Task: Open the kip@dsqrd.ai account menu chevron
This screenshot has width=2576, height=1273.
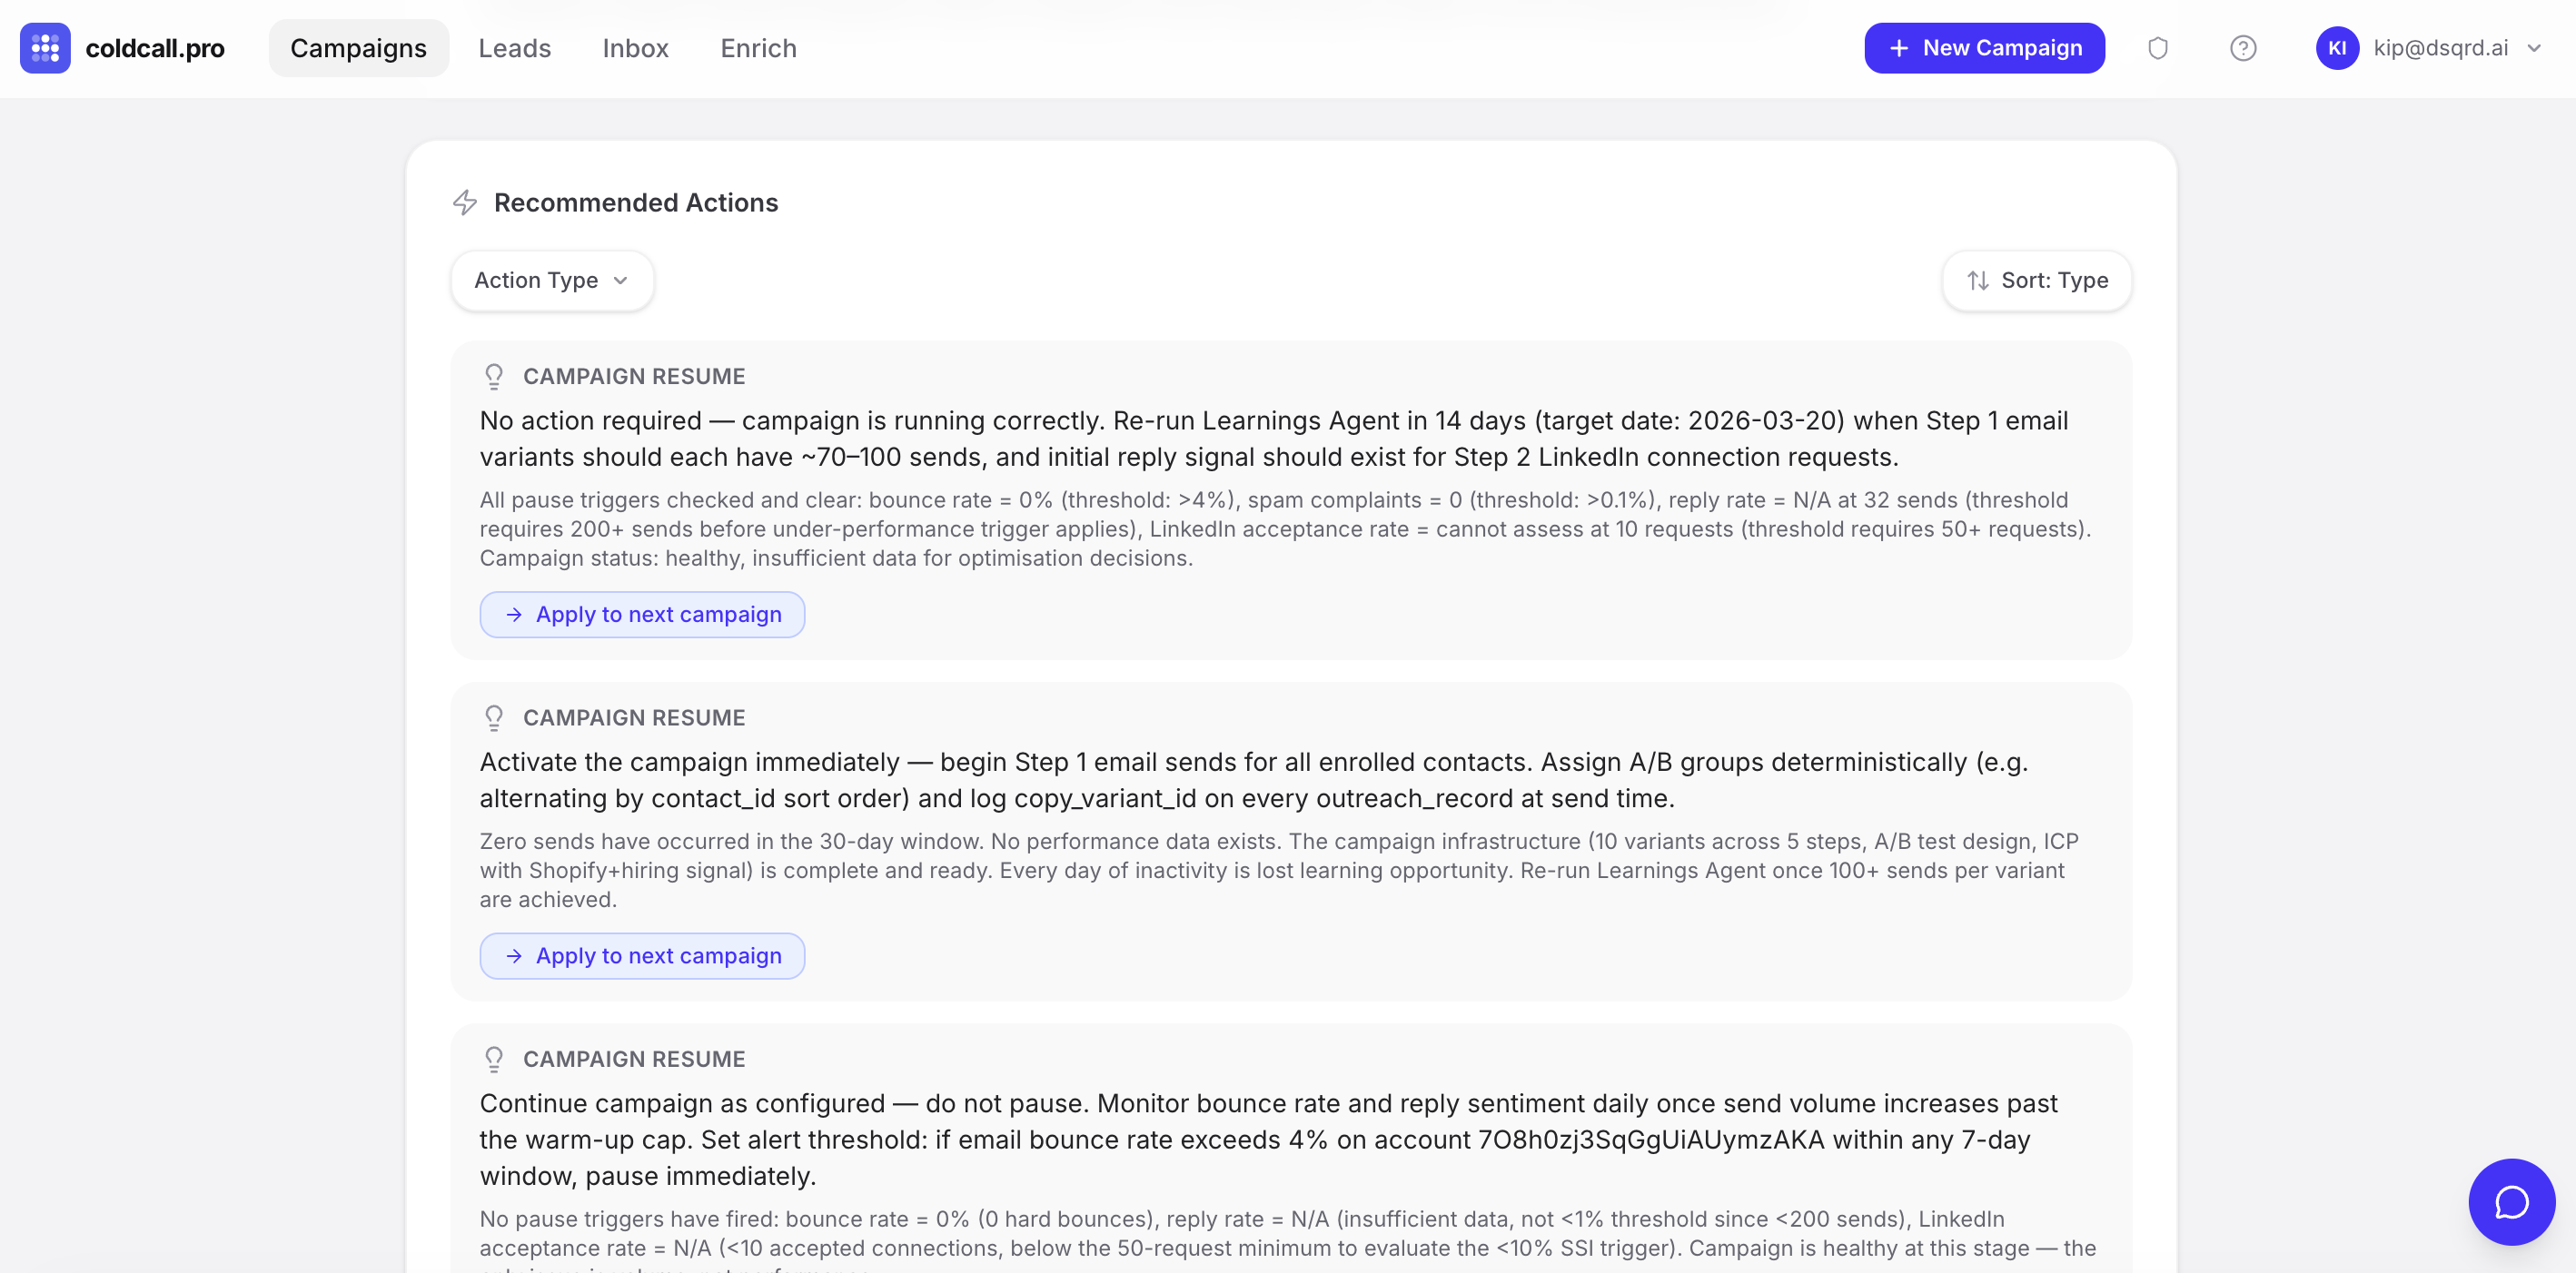Action: 2534,48
